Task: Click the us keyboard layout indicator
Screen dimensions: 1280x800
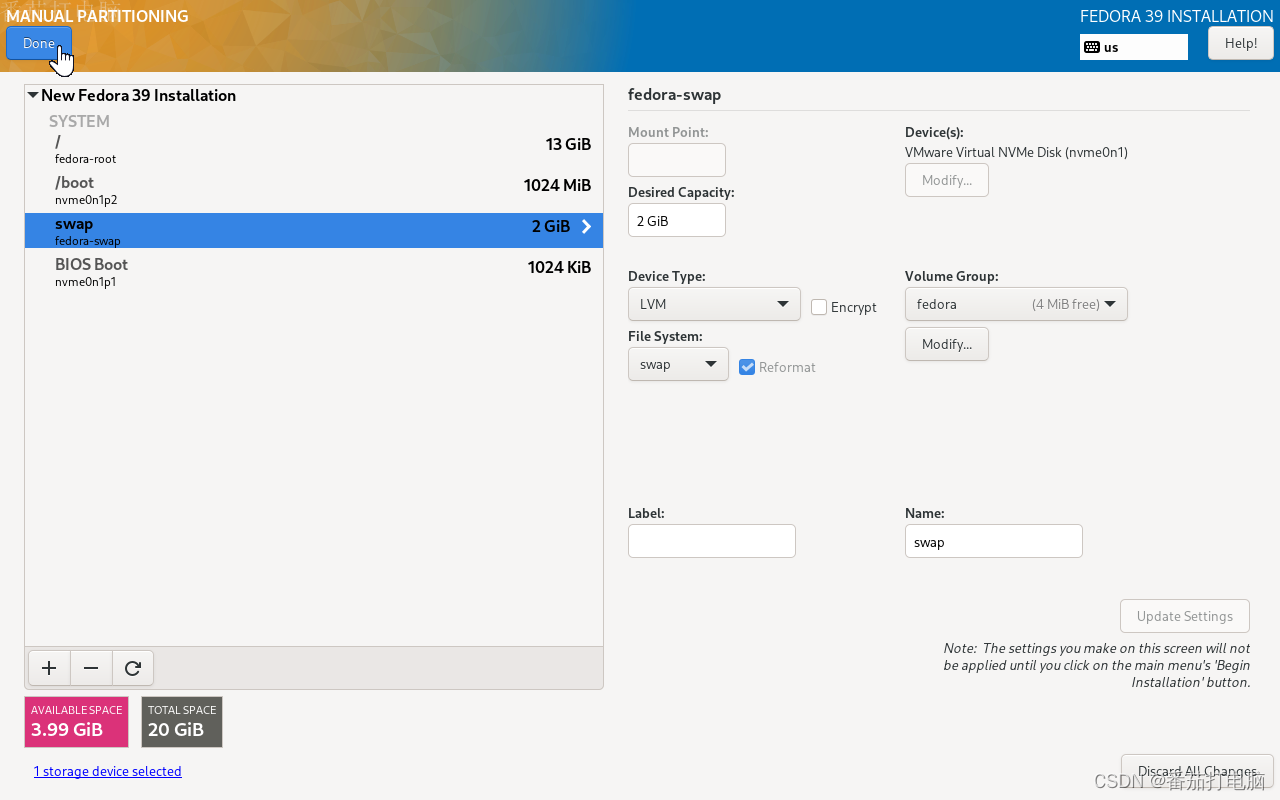Action: pyautogui.click(x=1134, y=47)
